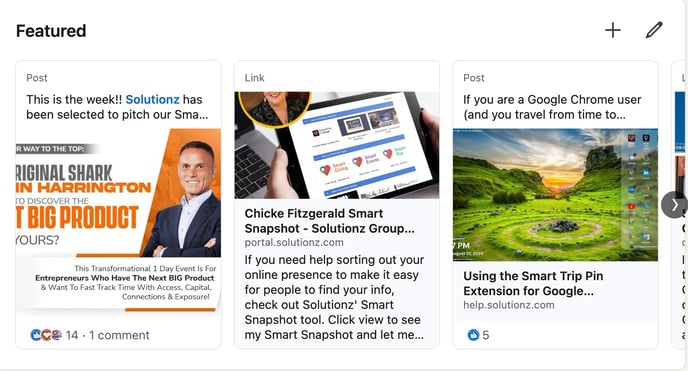
Task: Open the tablet Smart Snapshot link image
Action: point(337,145)
